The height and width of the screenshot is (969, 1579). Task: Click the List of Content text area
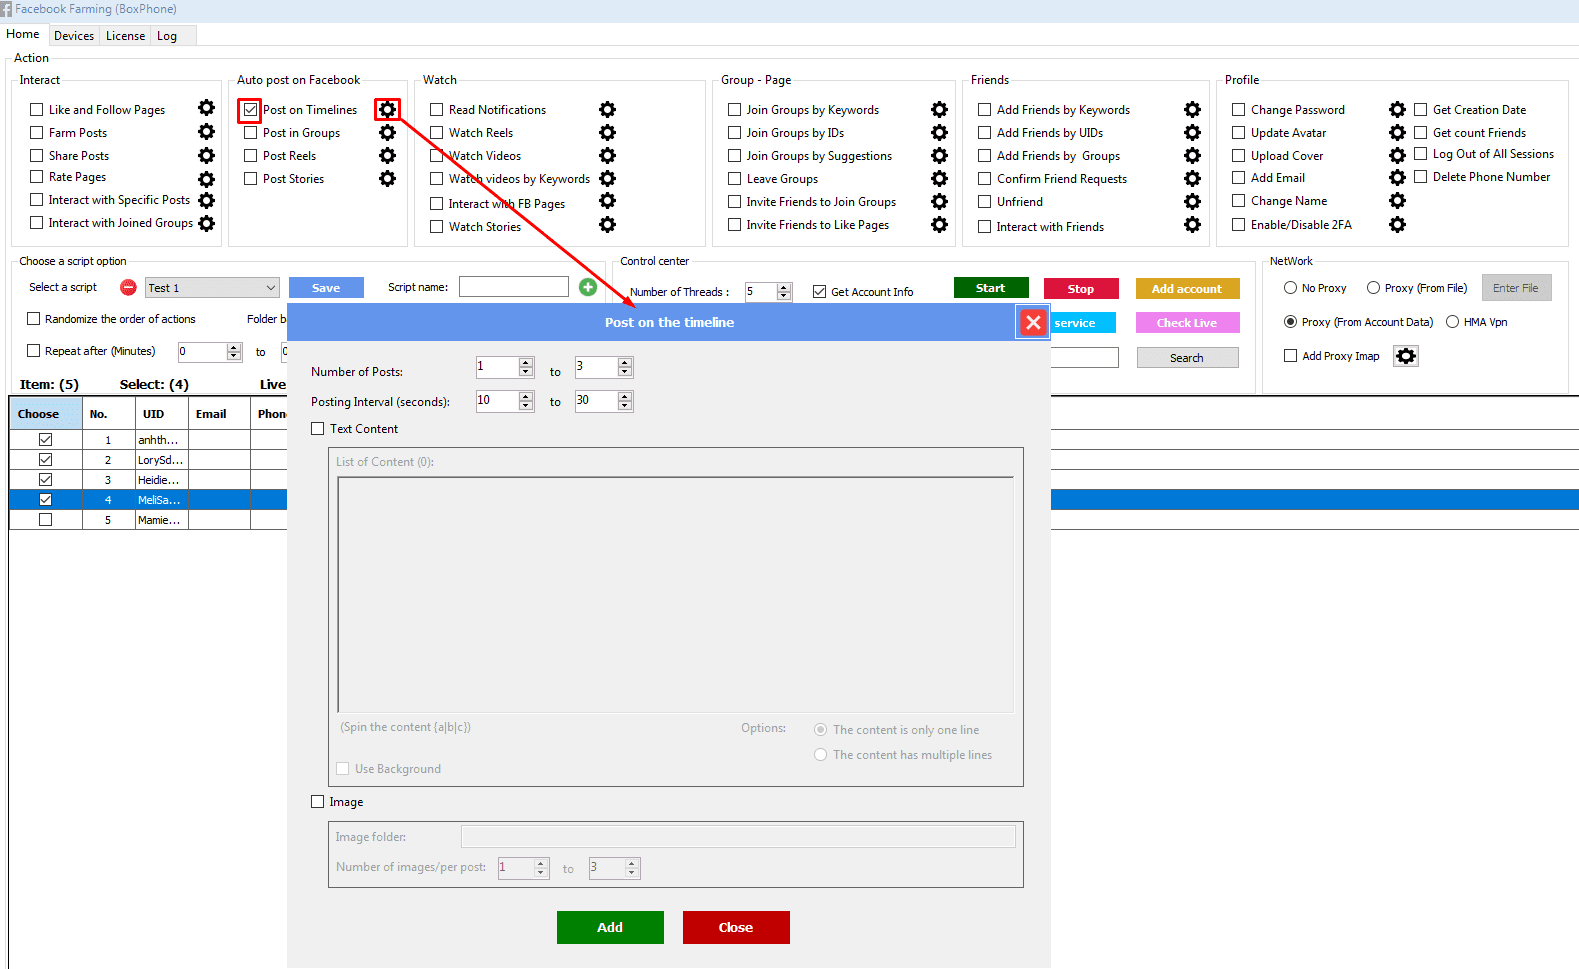click(x=676, y=594)
